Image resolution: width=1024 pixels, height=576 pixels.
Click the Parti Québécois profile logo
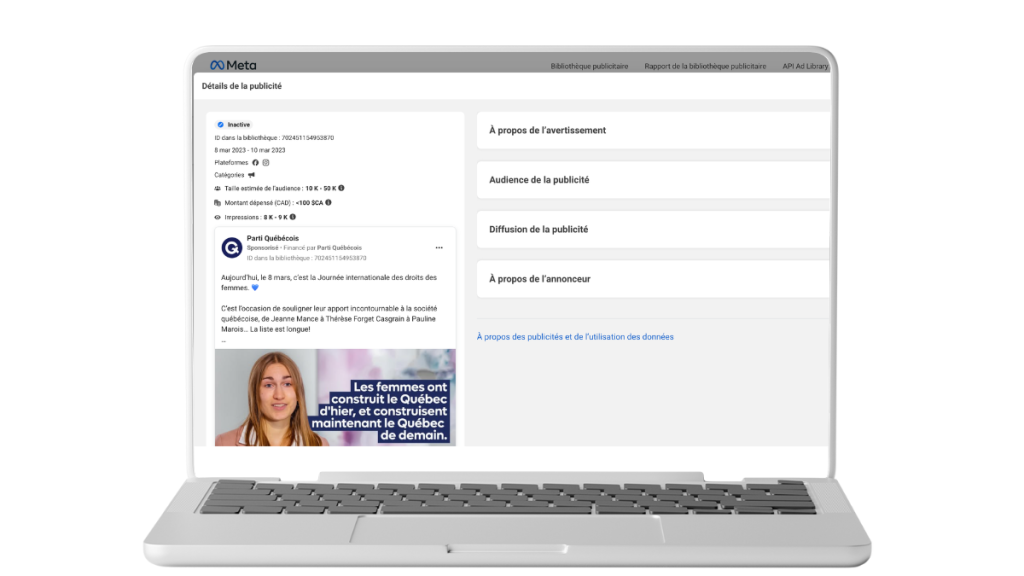[231, 247]
